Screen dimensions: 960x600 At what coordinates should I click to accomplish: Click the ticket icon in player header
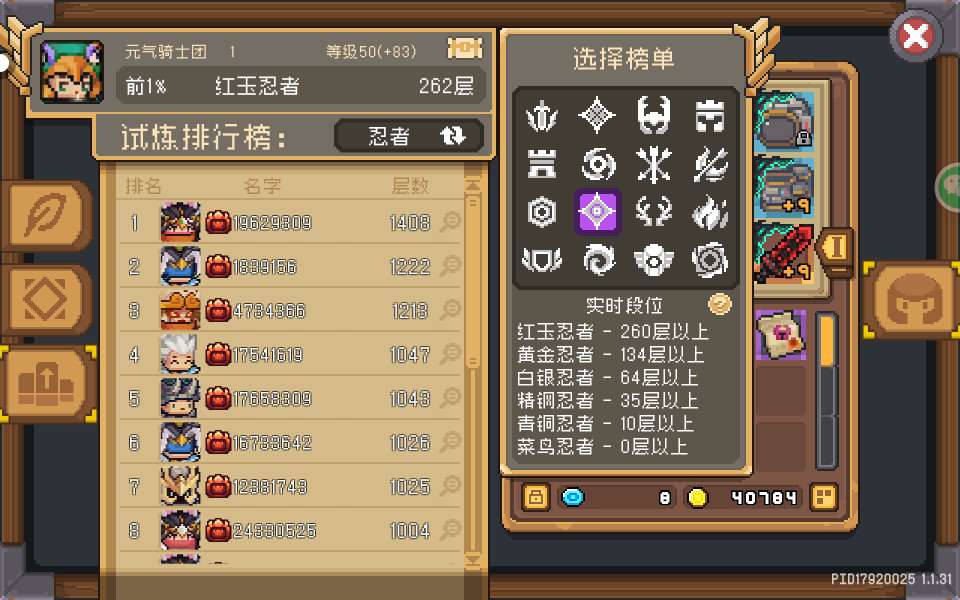click(x=465, y=48)
